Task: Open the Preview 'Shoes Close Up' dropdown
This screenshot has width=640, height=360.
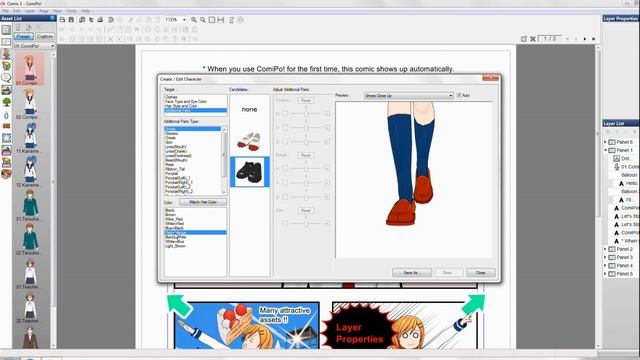Action: tap(409, 96)
